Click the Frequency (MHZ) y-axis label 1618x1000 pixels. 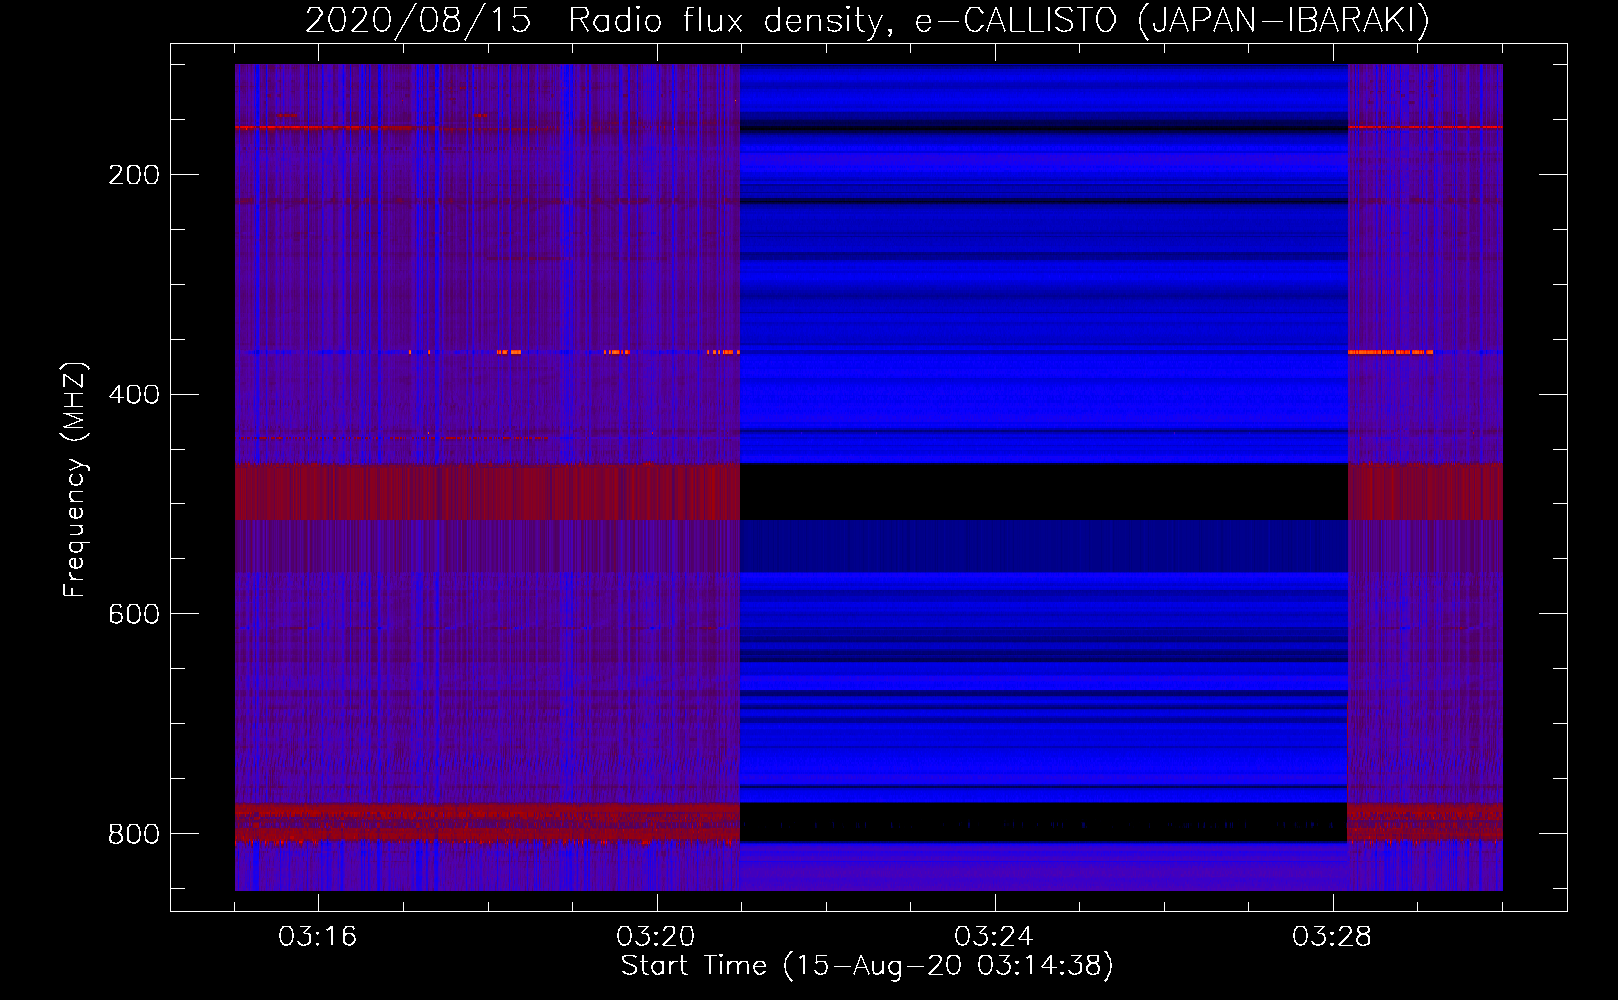click(75, 480)
